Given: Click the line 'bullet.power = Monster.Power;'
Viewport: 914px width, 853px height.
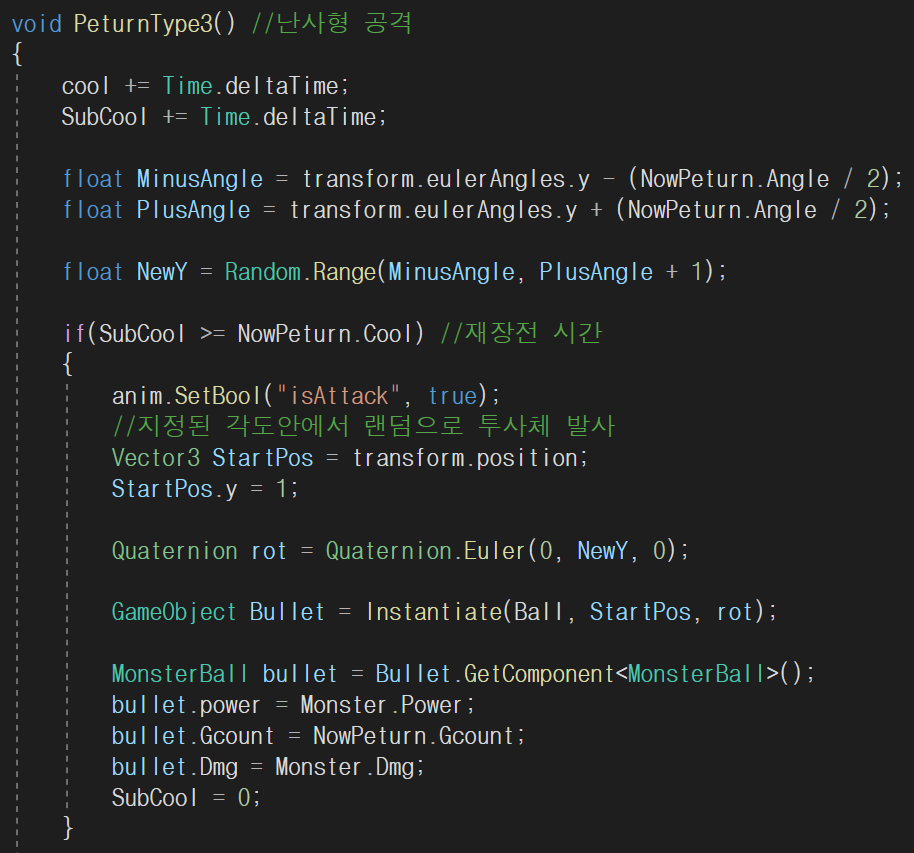Looking at the screenshot, I should click(x=293, y=705).
